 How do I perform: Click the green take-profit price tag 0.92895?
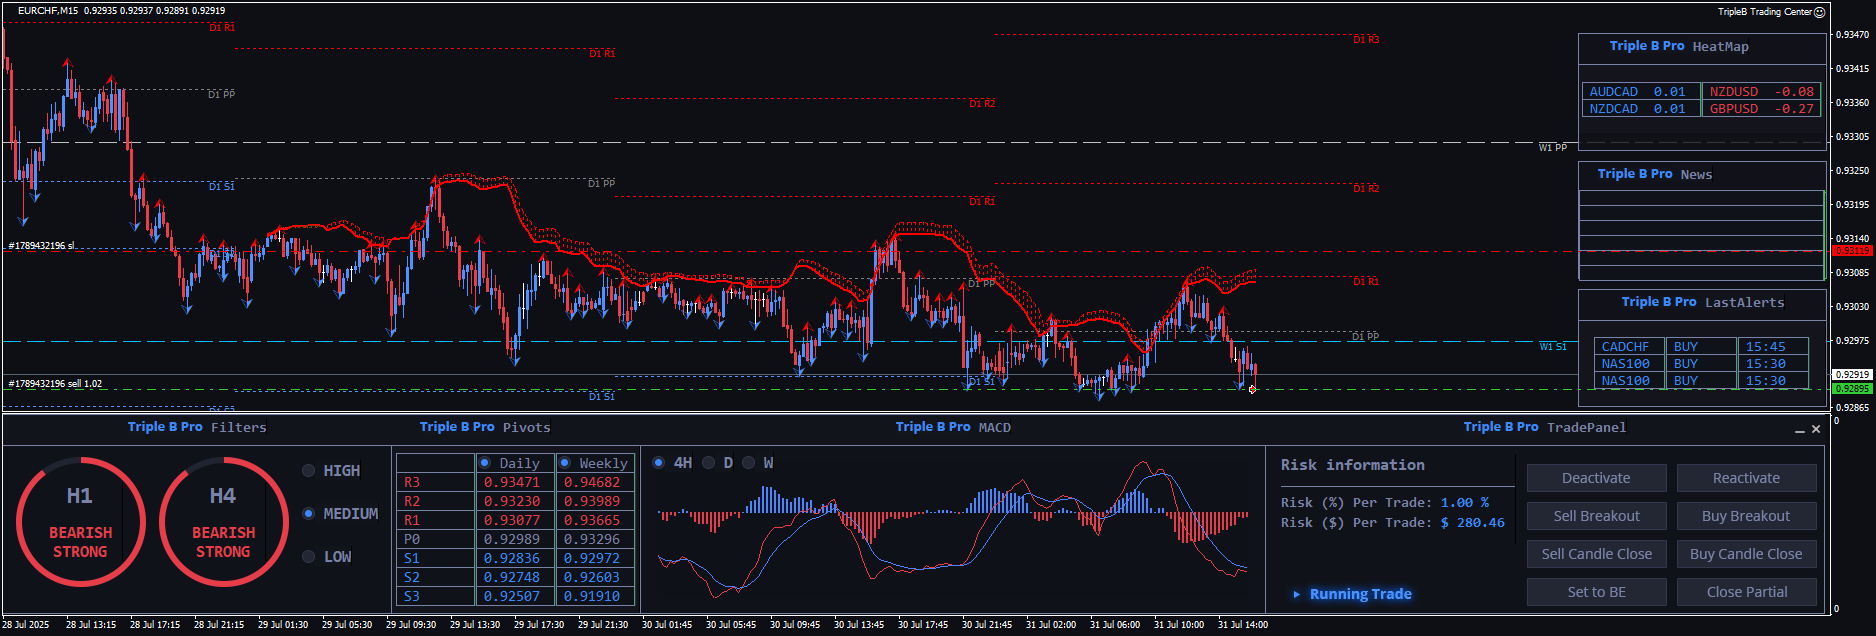pos(1851,388)
